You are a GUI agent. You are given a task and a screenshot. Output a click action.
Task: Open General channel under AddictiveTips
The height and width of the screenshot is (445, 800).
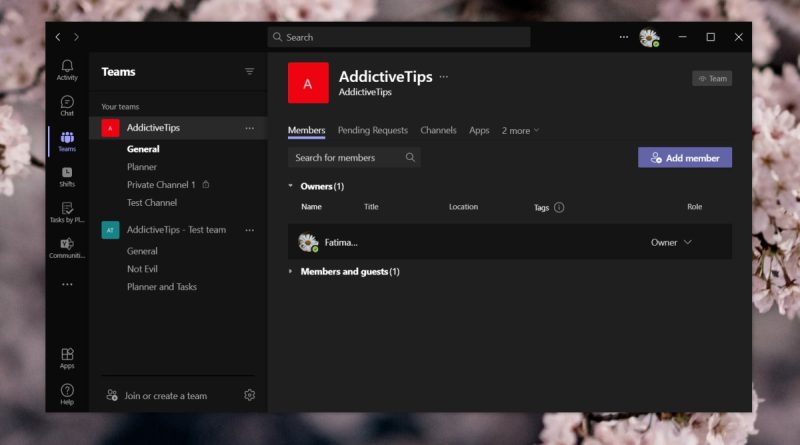(x=143, y=149)
